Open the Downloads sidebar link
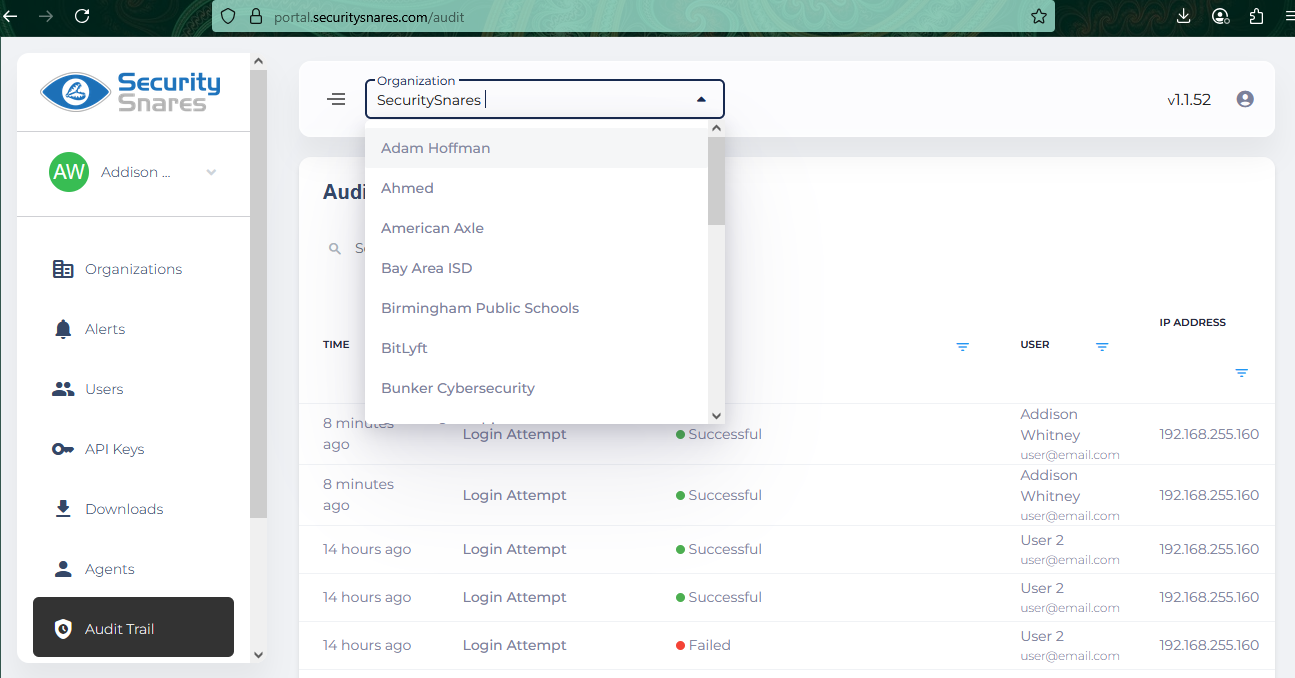The image size is (1295, 678). point(133,509)
